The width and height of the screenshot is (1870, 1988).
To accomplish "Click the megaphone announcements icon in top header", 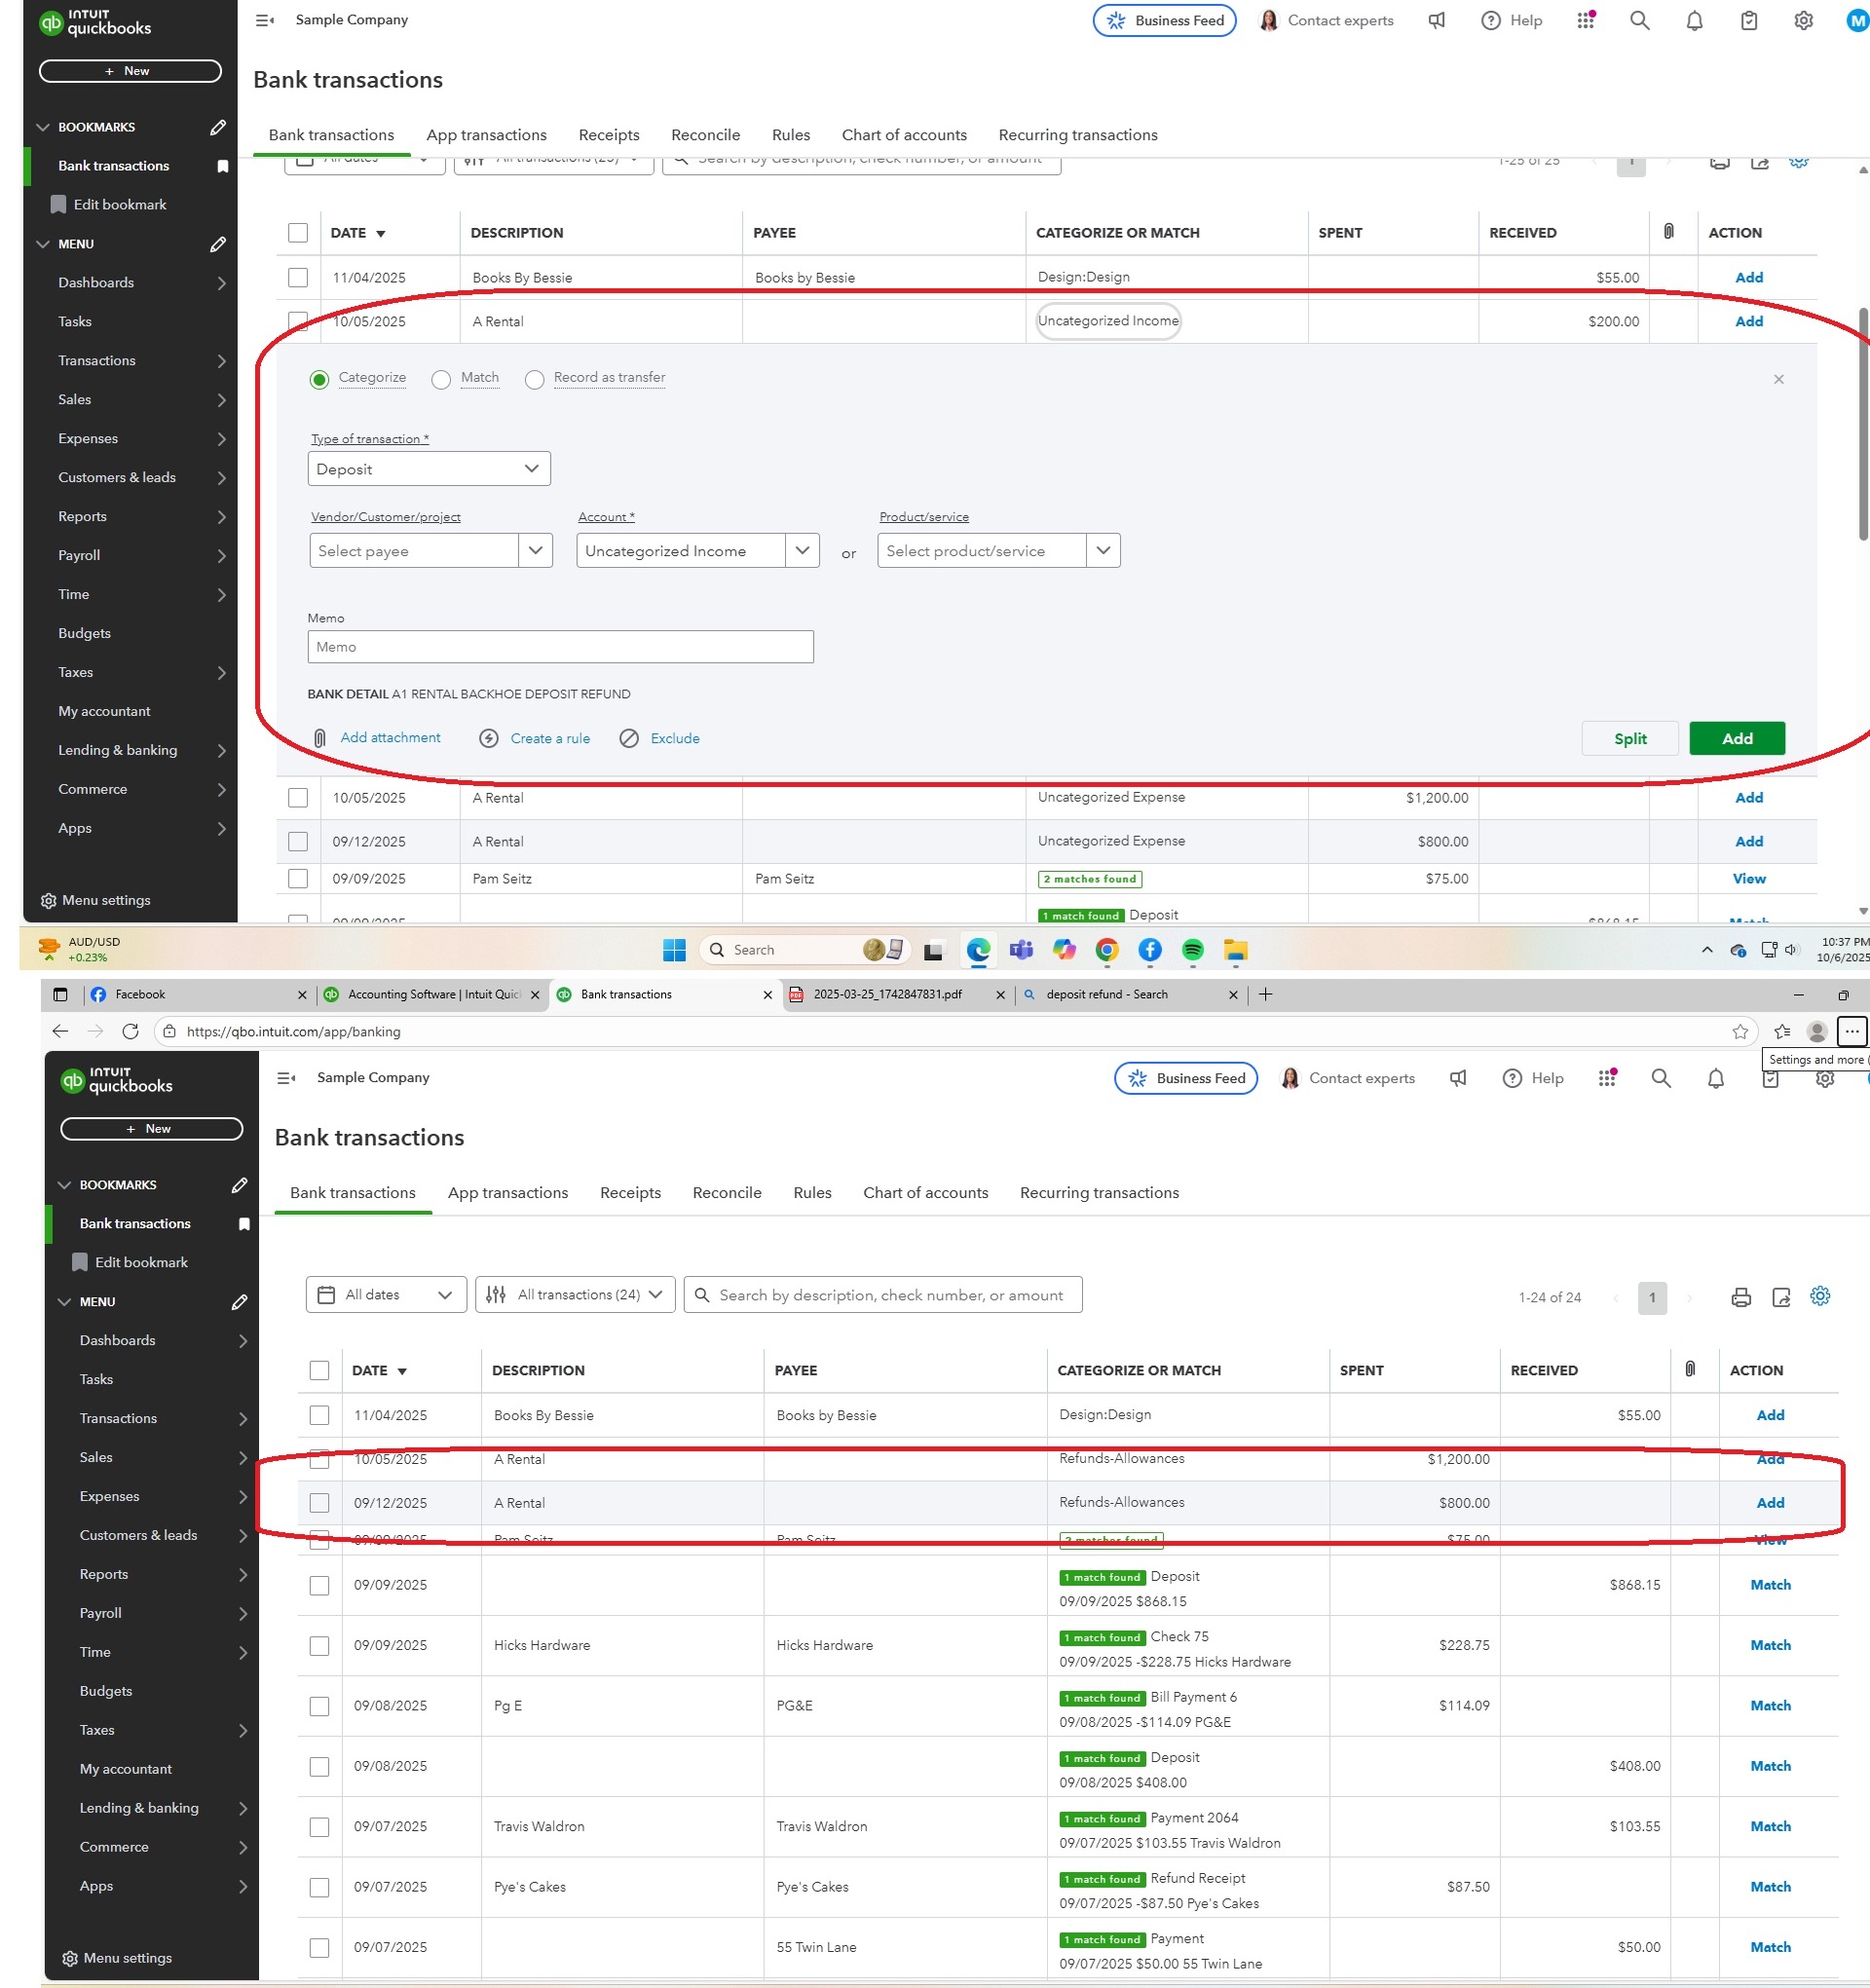I will (x=1437, y=21).
